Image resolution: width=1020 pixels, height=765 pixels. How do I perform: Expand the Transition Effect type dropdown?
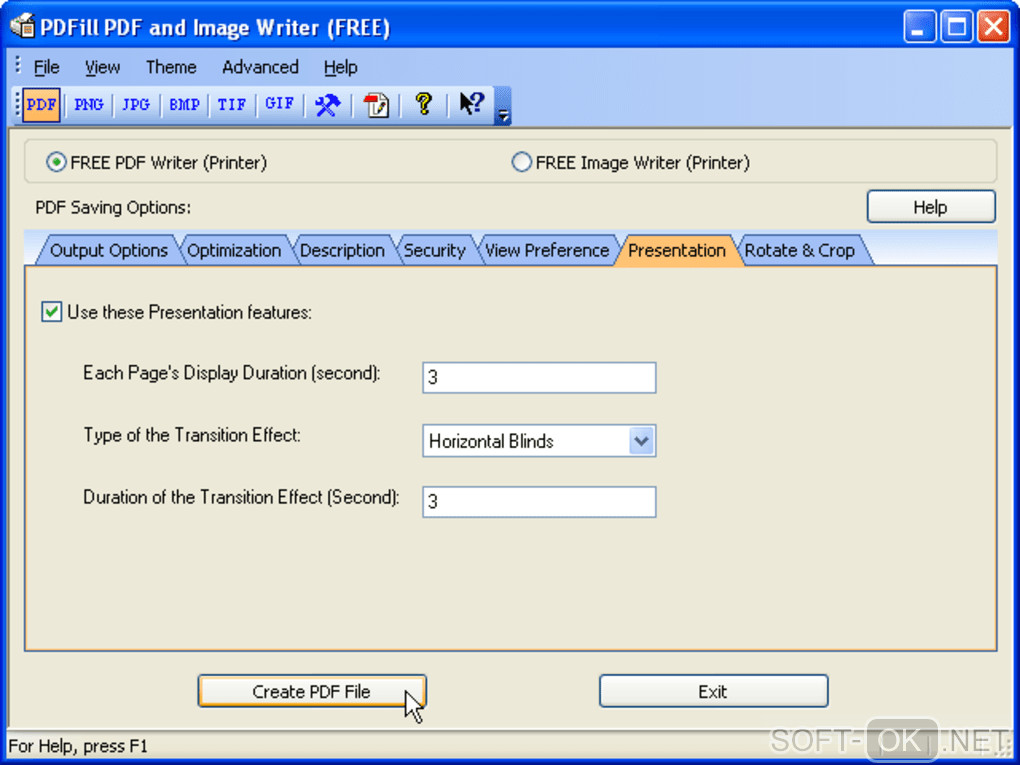(x=641, y=441)
